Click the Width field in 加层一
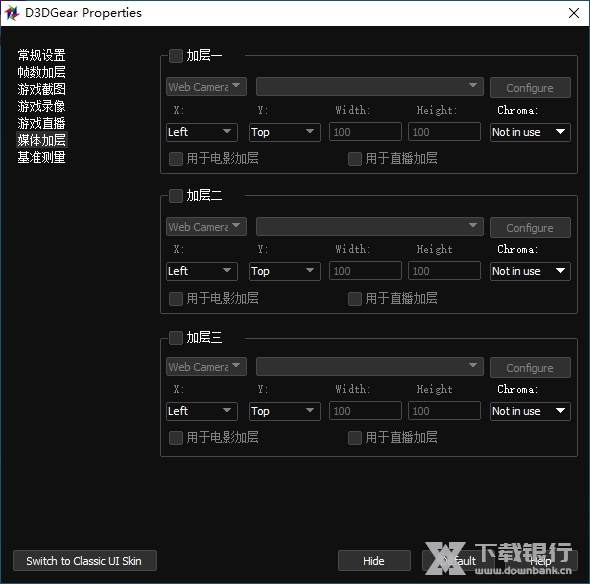This screenshot has width=590, height=584. [365, 132]
